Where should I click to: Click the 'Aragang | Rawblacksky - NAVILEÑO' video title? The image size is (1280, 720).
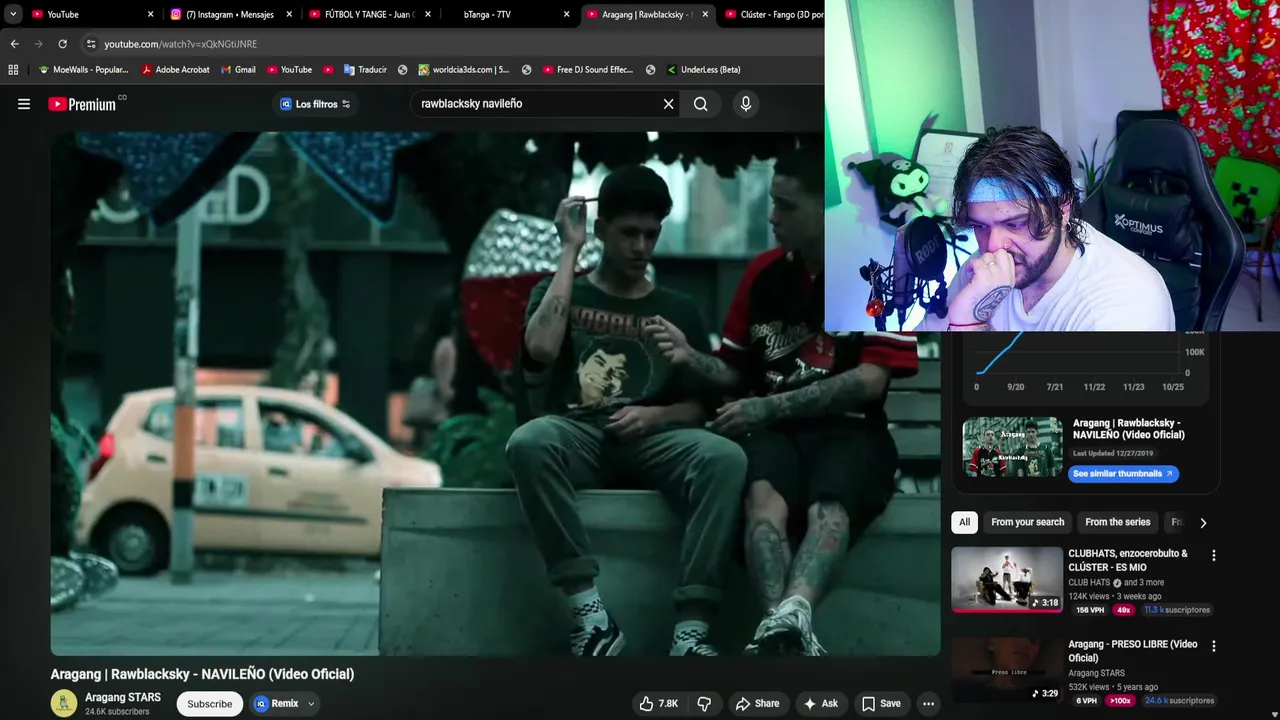[202, 674]
